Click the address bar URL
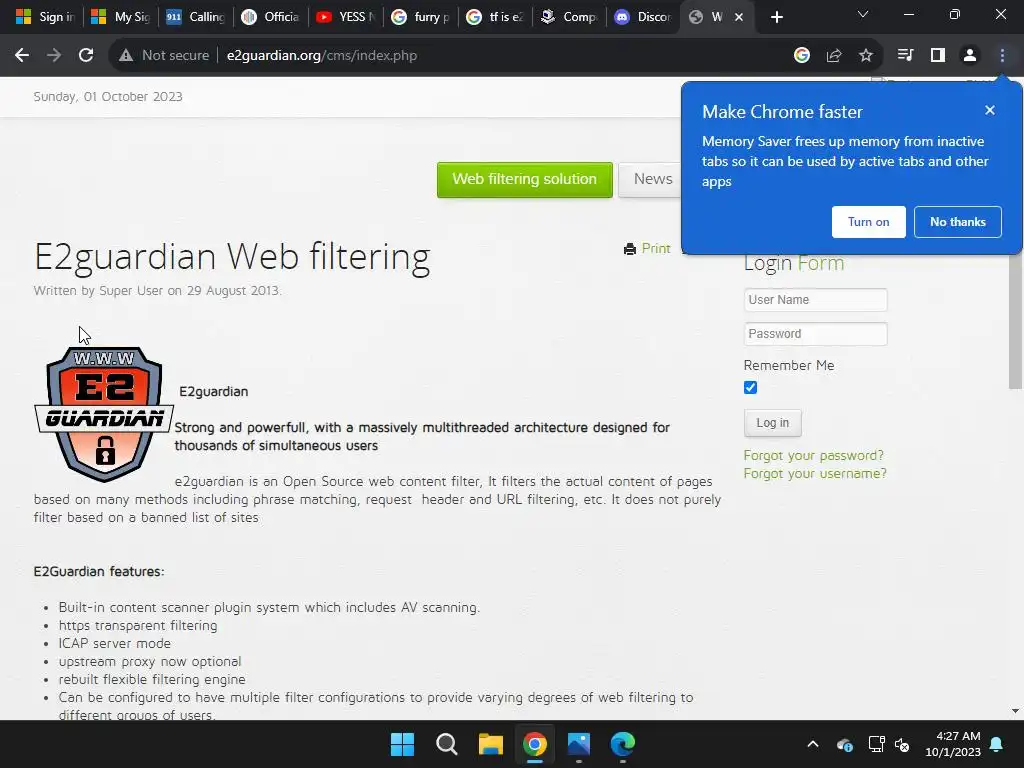 tap(321, 56)
